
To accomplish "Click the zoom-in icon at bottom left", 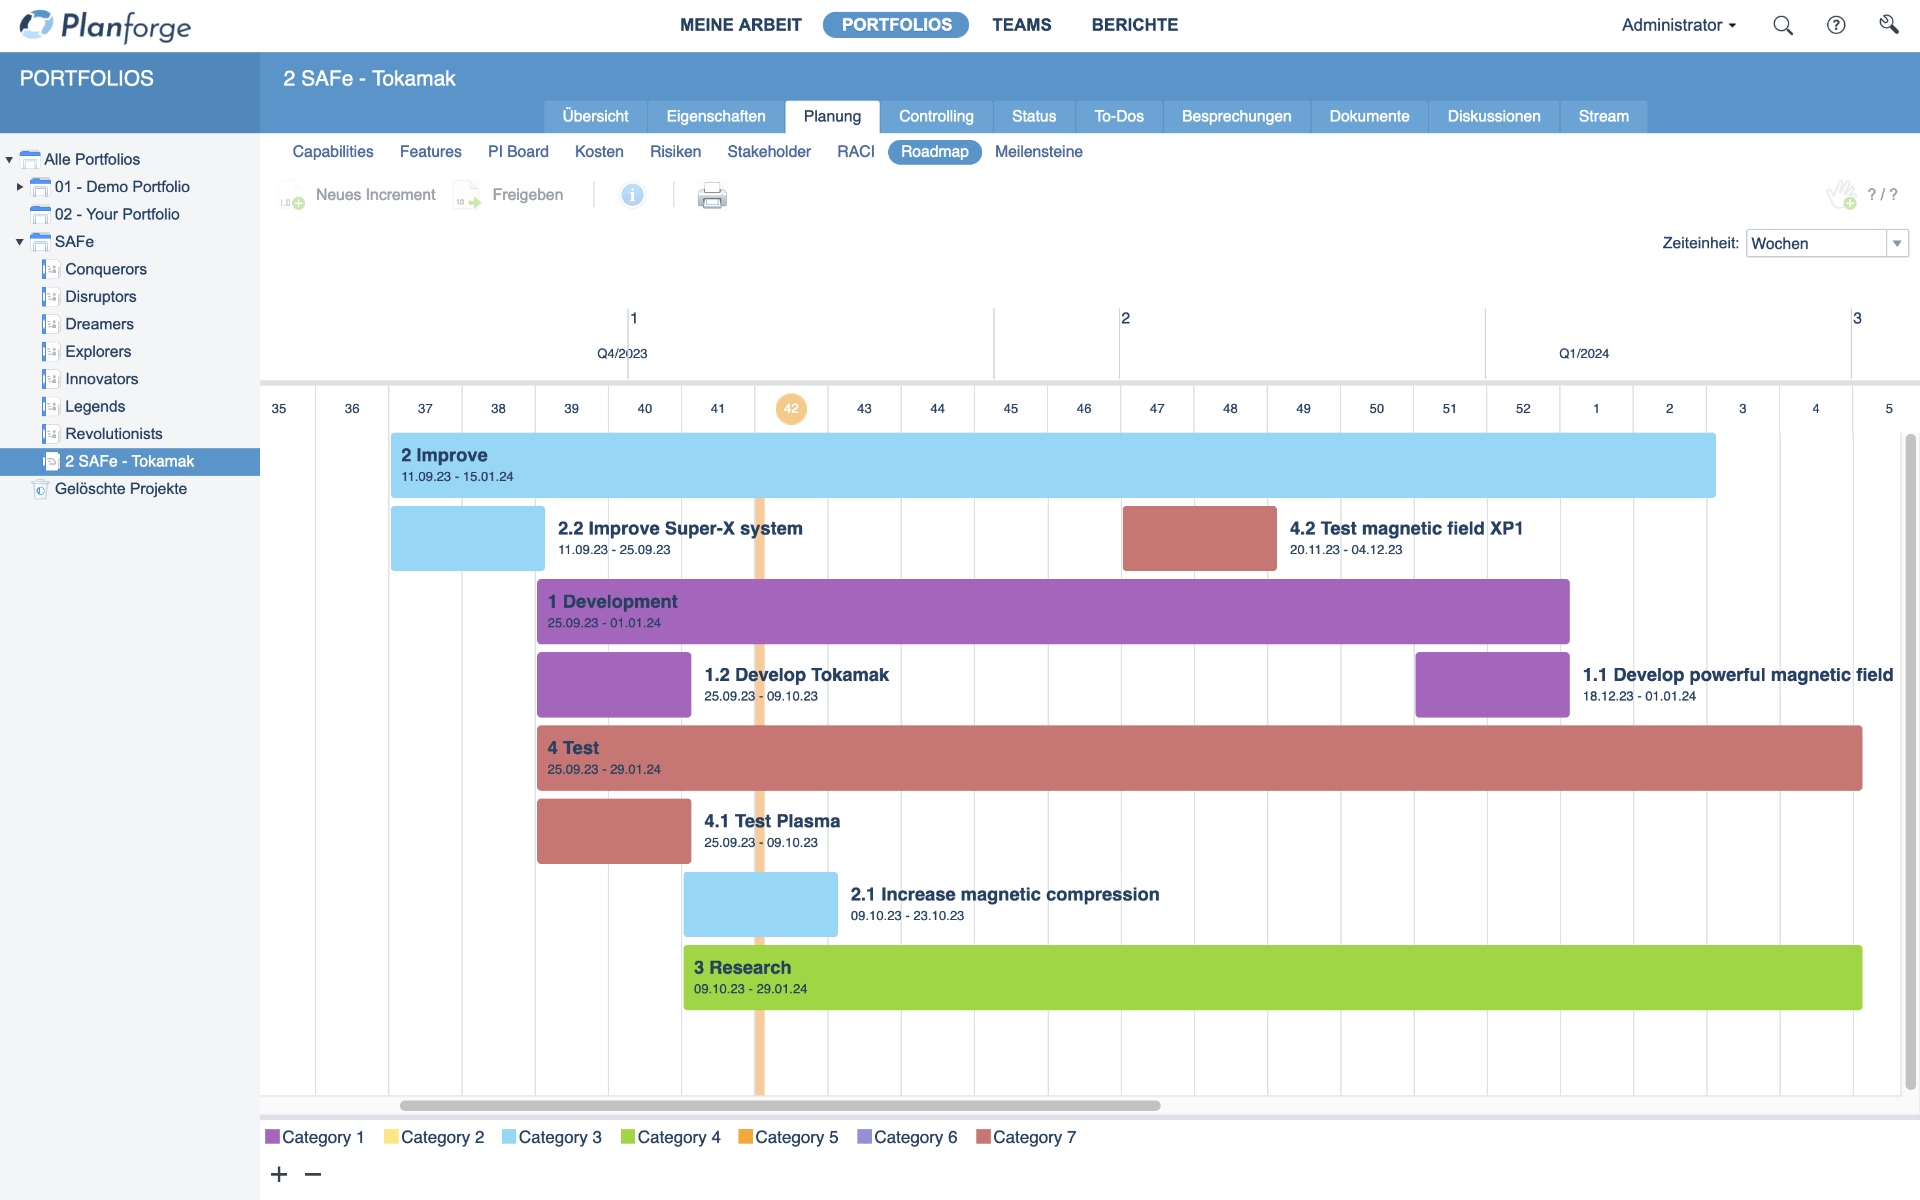I will pyautogui.click(x=278, y=1174).
